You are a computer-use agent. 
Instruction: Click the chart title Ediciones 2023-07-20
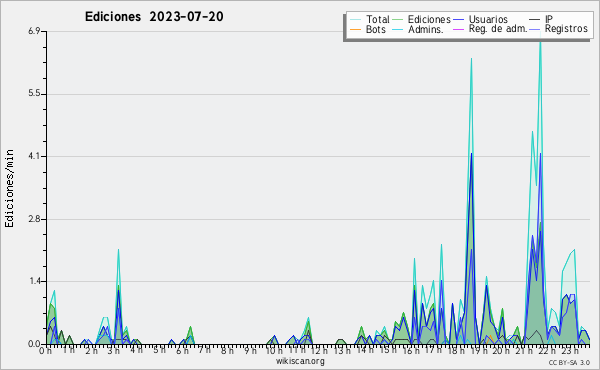(154, 17)
